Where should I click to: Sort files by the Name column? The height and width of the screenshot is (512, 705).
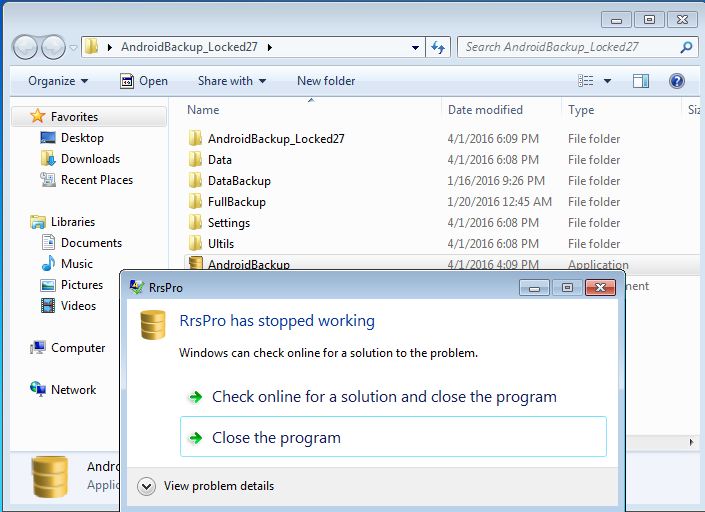203,110
